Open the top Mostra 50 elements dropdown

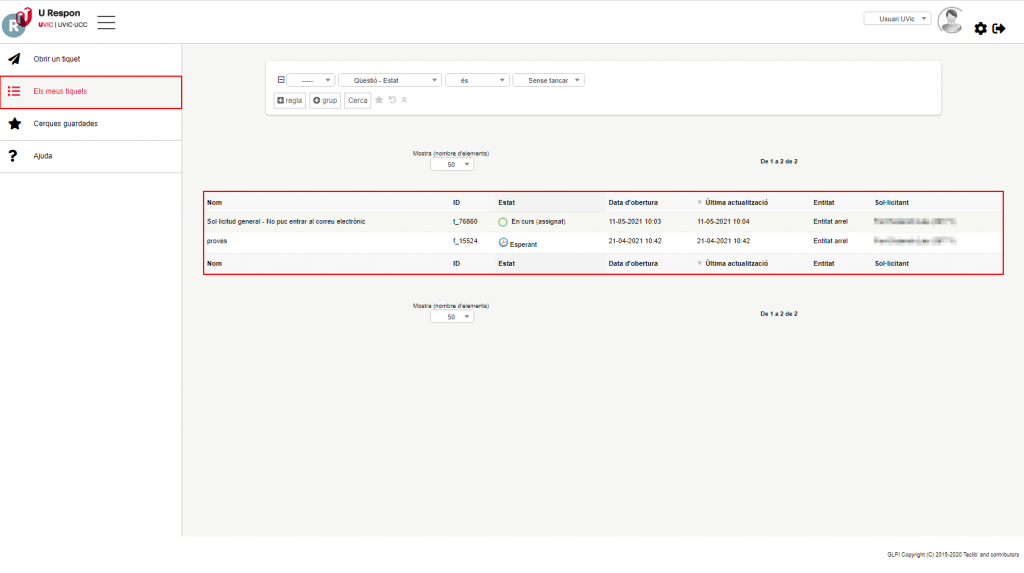coord(452,165)
